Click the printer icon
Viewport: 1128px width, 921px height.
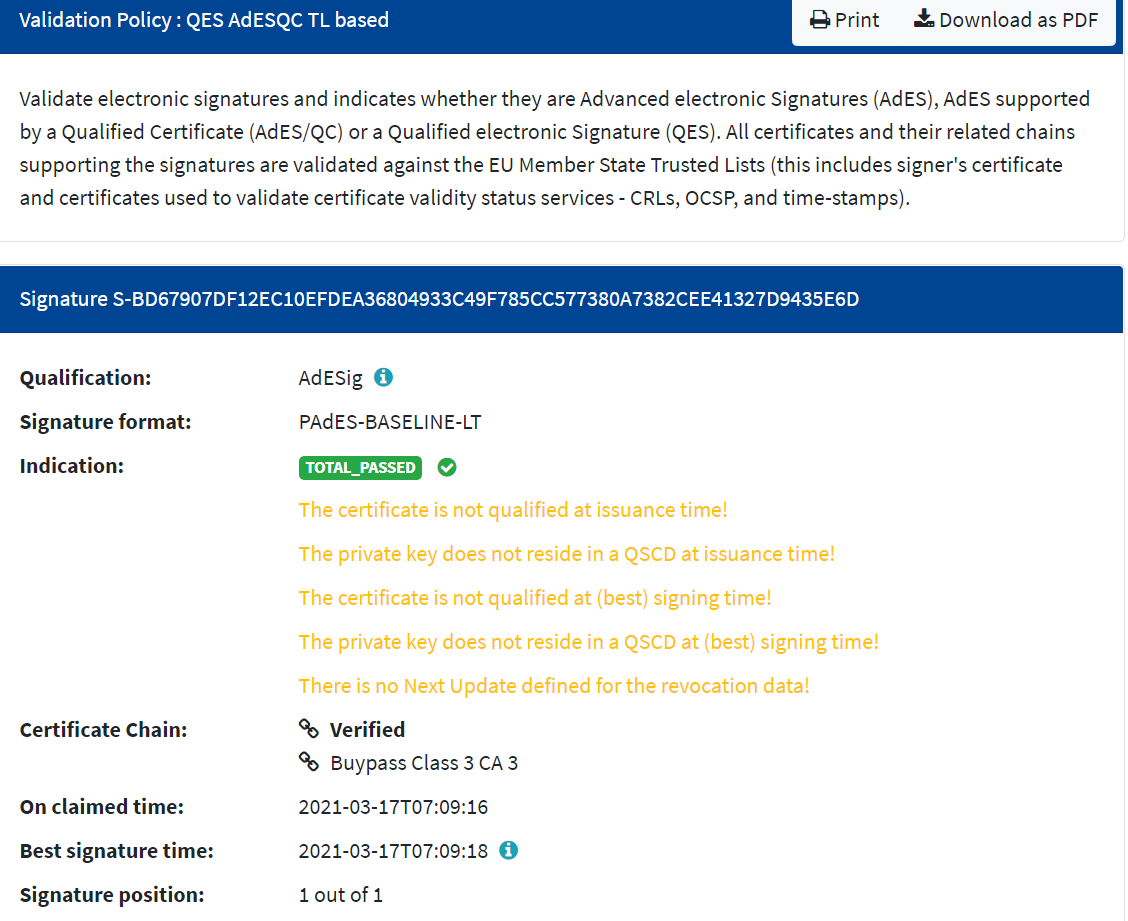[819, 20]
